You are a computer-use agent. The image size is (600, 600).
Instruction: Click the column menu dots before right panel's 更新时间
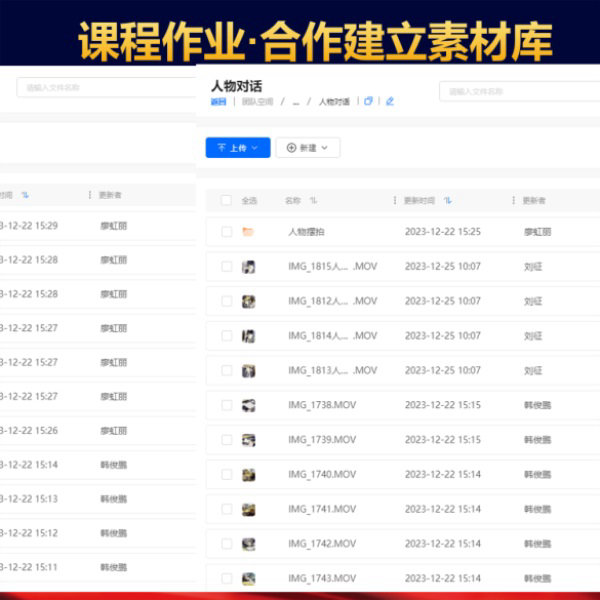(x=395, y=200)
